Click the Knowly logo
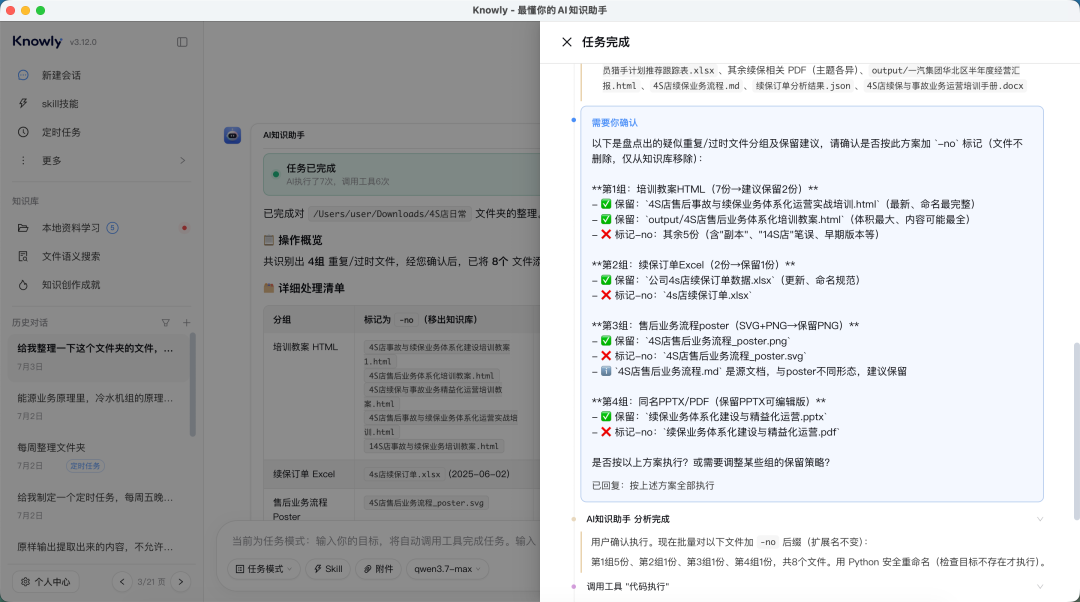 pos(37,41)
